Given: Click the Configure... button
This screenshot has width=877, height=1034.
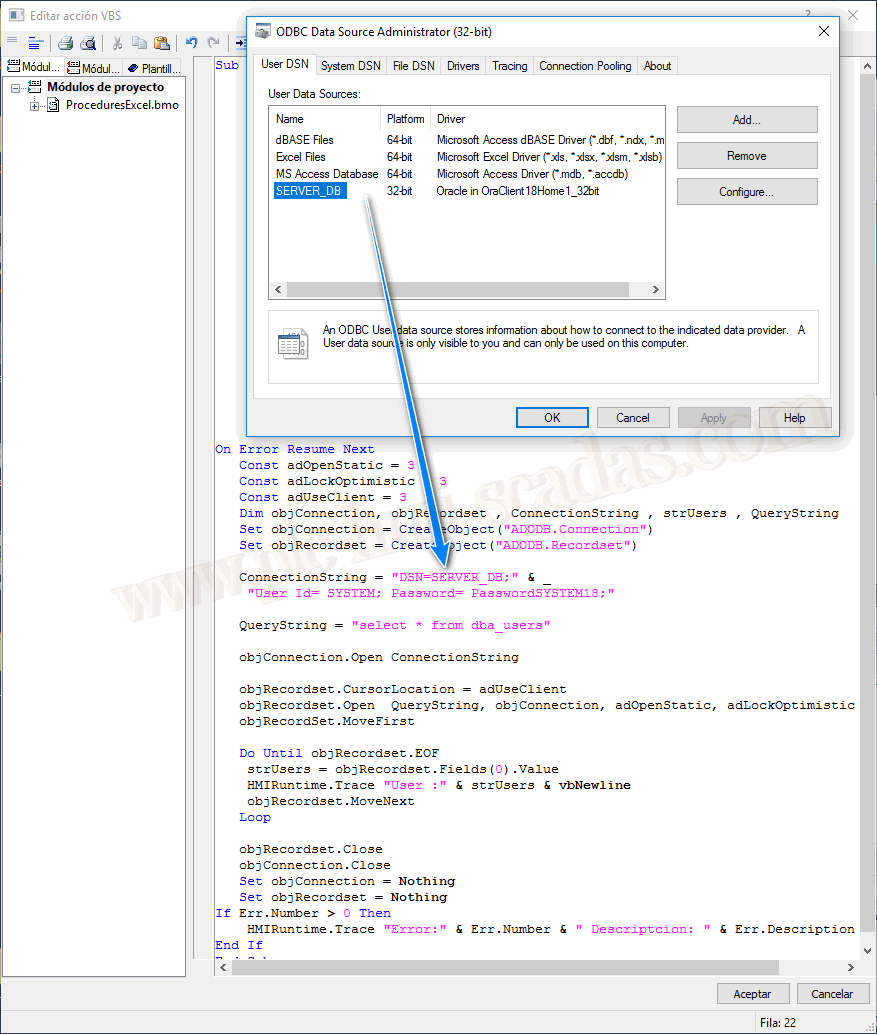Looking at the screenshot, I should [x=746, y=192].
